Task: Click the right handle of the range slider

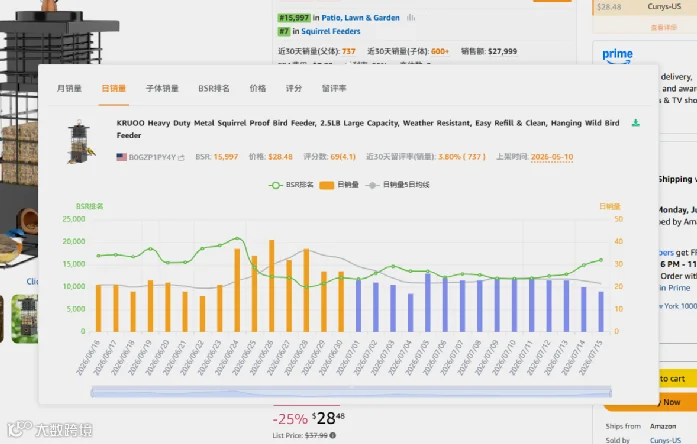Action: pos(610,392)
